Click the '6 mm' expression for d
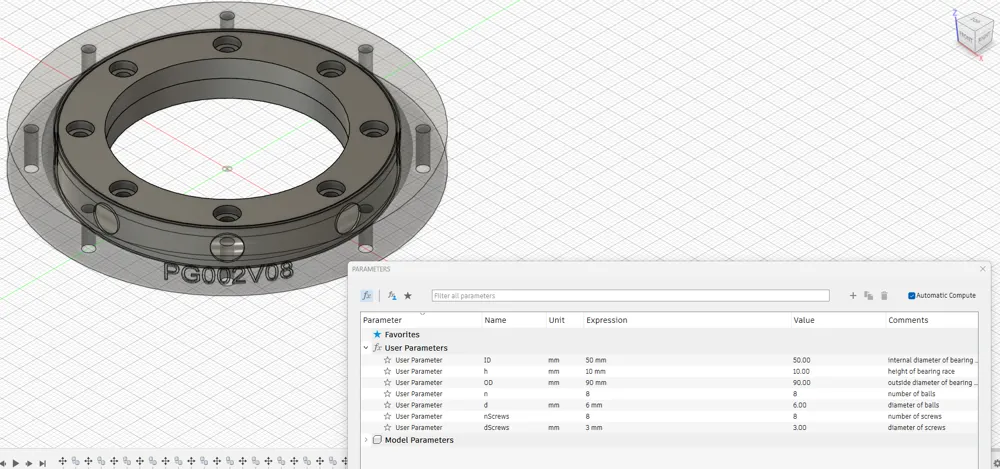Viewport: 1000px width, 469px height. 594,405
